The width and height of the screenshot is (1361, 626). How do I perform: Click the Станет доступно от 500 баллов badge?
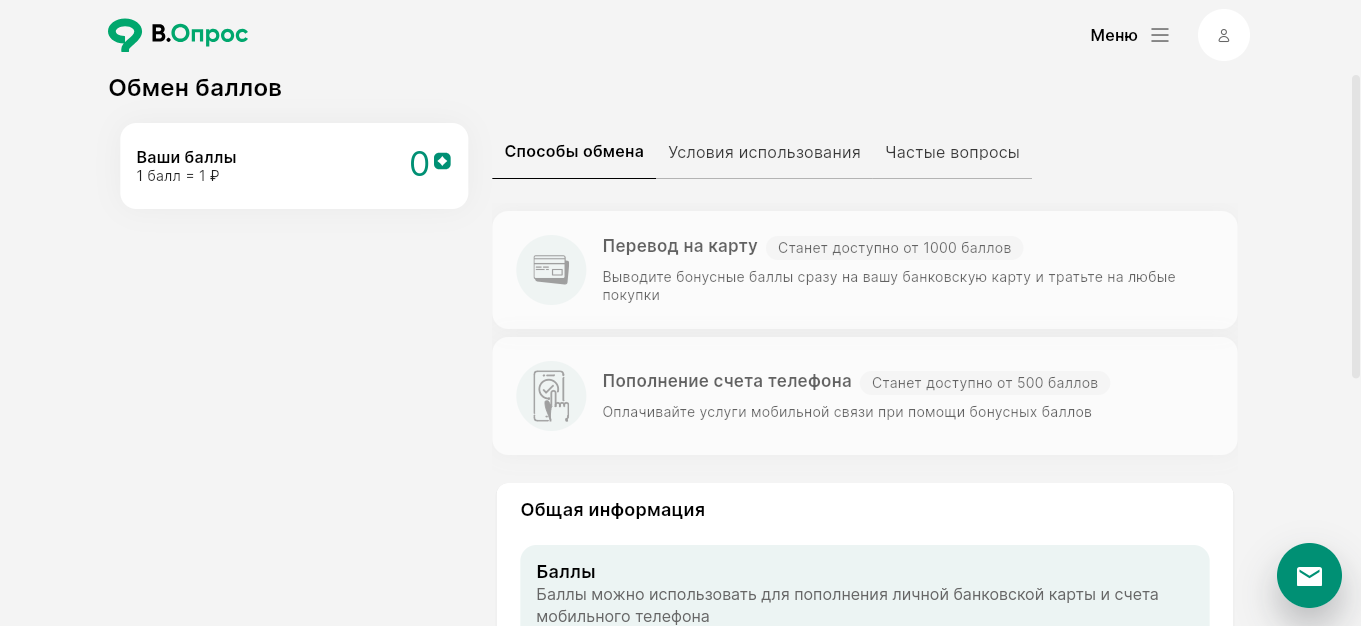(984, 383)
